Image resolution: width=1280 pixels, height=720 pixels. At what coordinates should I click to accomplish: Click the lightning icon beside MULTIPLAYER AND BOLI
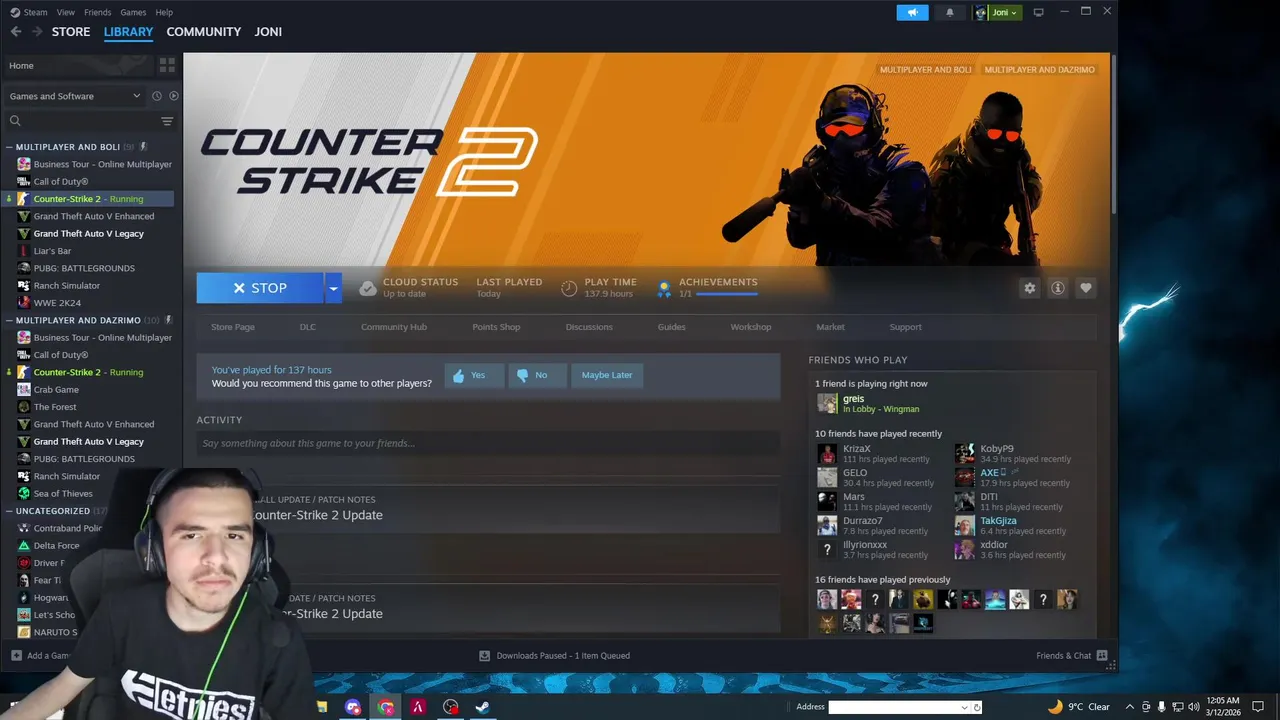(x=144, y=147)
